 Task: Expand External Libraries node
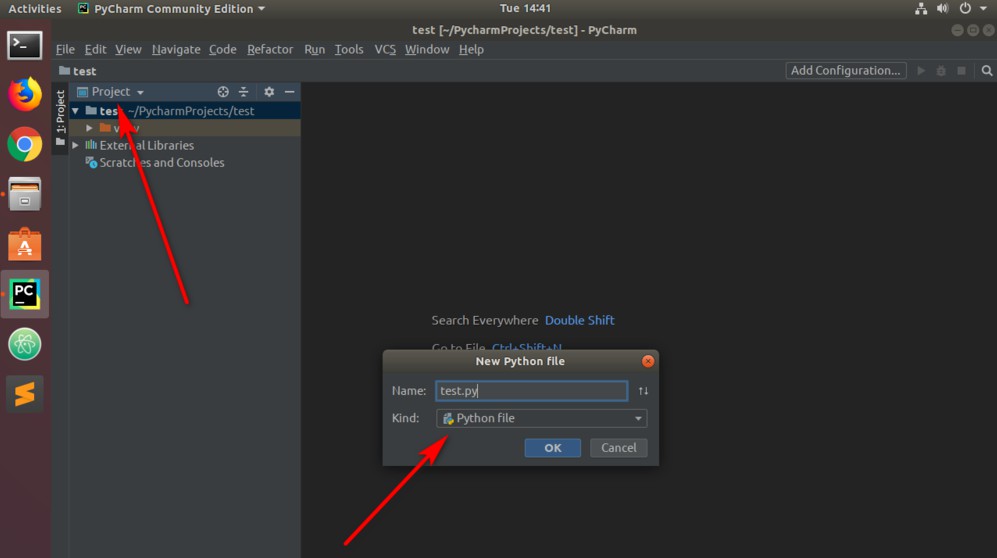[76, 145]
